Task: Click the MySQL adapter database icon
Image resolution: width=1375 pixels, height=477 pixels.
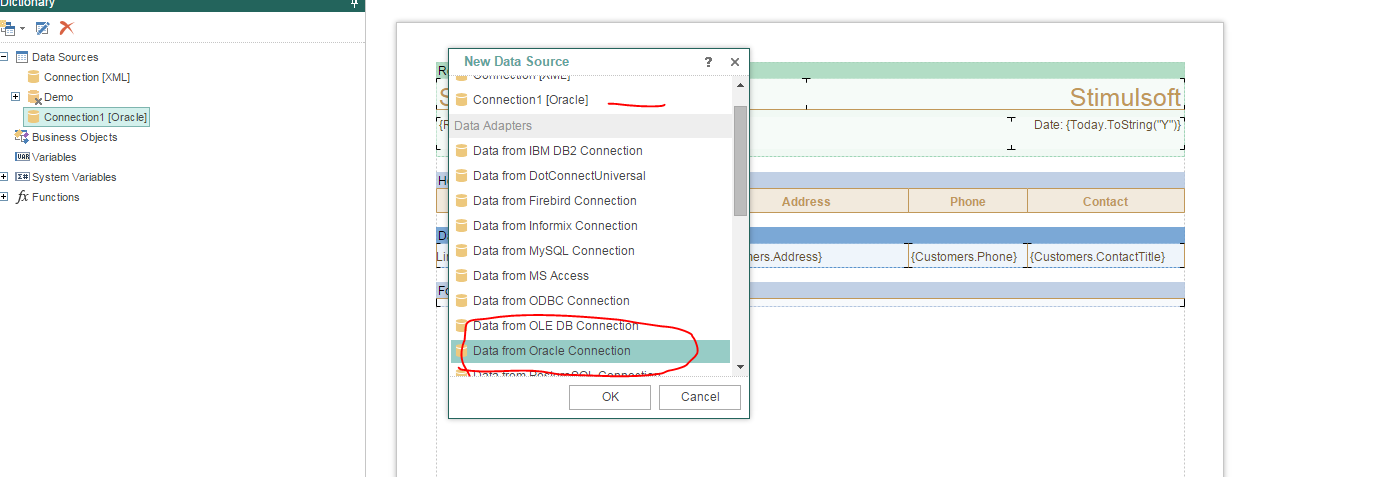Action: [x=461, y=251]
